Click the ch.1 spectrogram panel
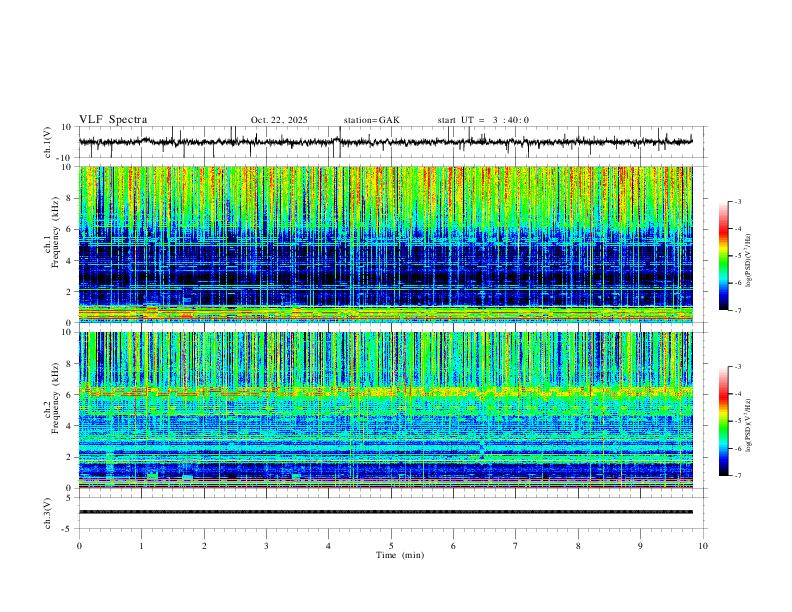The image size is (792, 612). pyautogui.click(x=385, y=244)
